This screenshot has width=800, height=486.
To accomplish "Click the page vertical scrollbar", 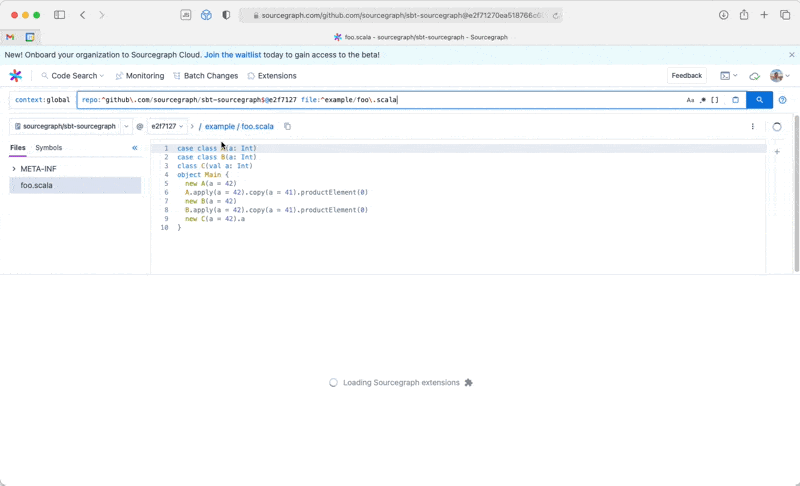I will coord(797,194).
